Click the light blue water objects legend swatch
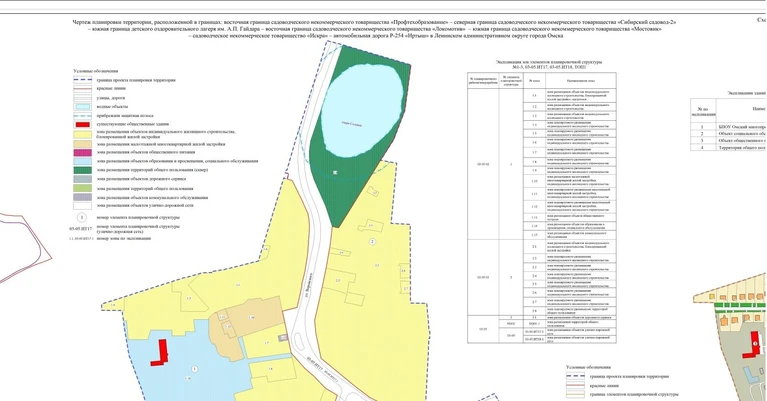This screenshot has width=767, height=401. click(x=83, y=105)
